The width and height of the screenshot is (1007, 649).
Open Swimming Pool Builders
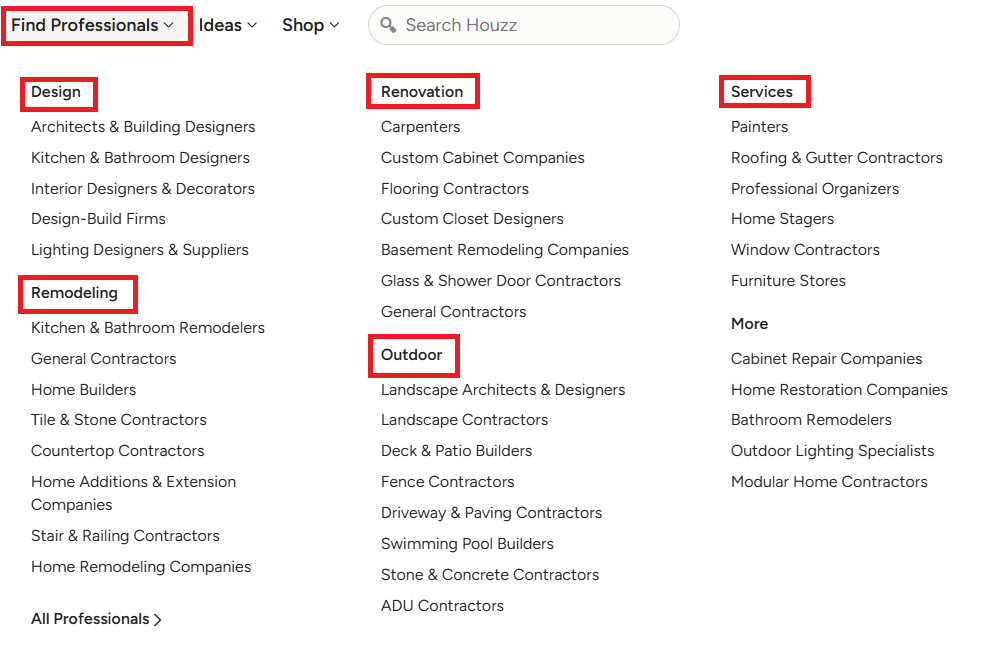point(467,543)
